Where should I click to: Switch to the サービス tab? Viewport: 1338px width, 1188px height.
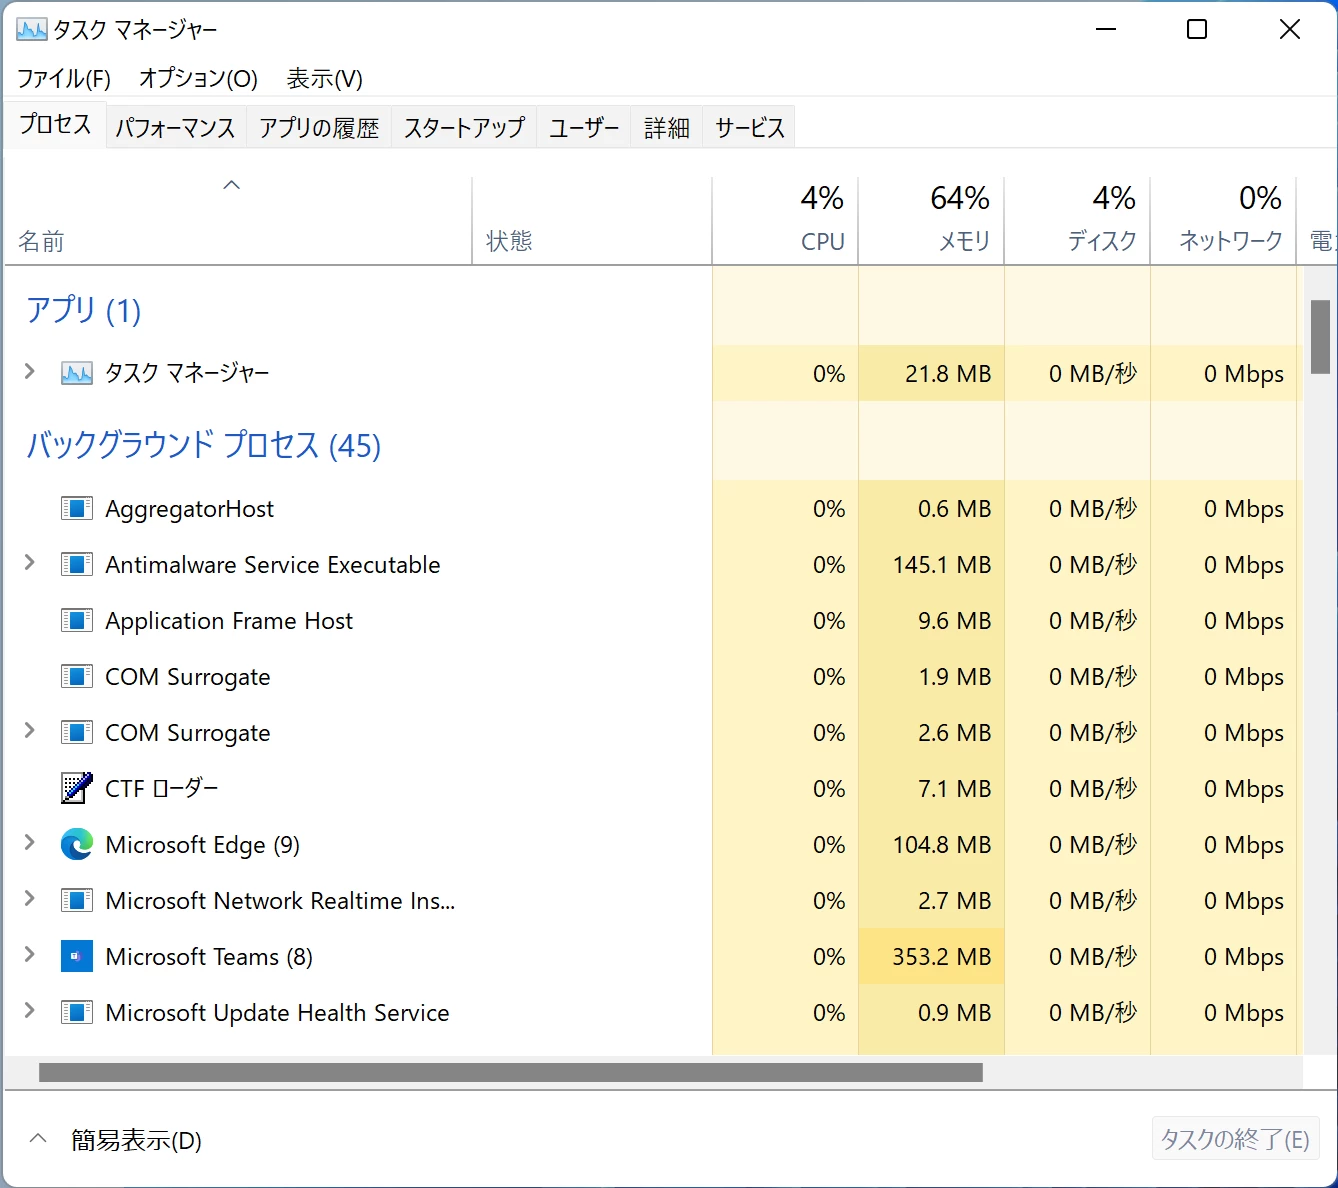(x=750, y=128)
